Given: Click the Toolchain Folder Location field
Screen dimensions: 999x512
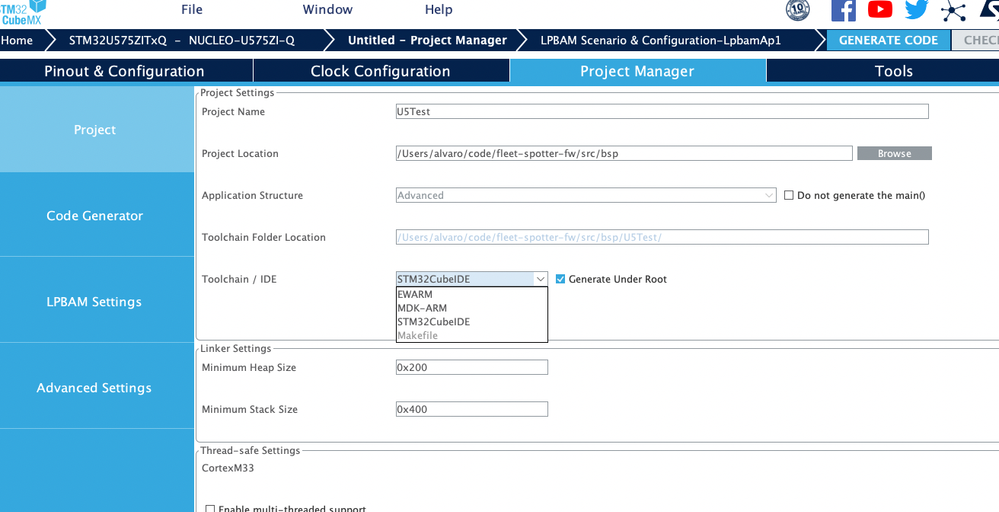Looking at the screenshot, I should click(x=662, y=237).
